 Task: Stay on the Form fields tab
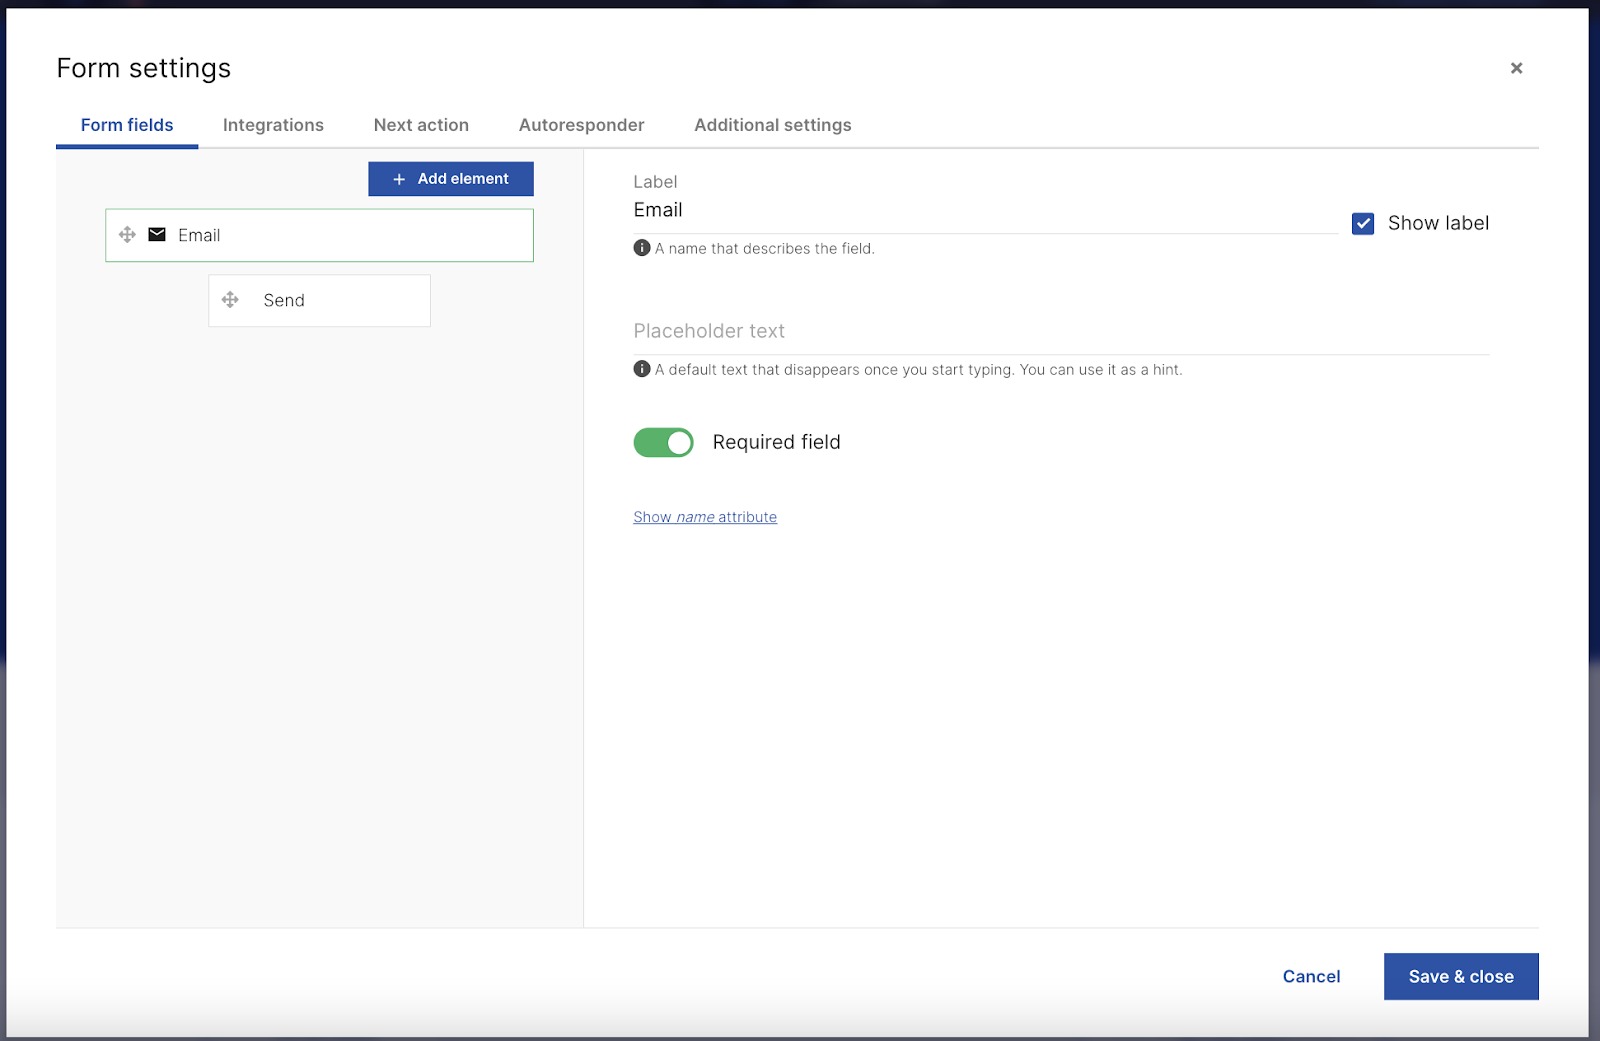pyautogui.click(x=126, y=125)
